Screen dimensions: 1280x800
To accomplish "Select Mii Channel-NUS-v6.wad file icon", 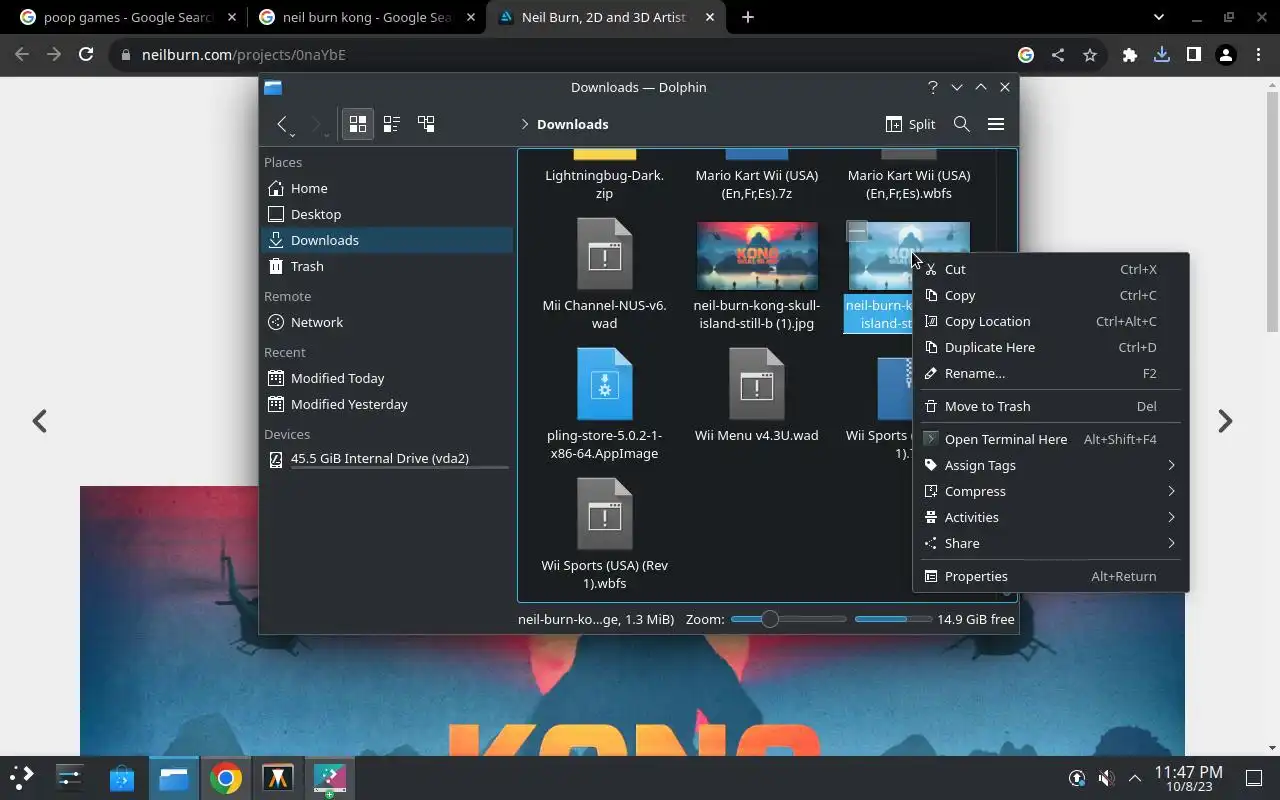I will tap(605, 254).
